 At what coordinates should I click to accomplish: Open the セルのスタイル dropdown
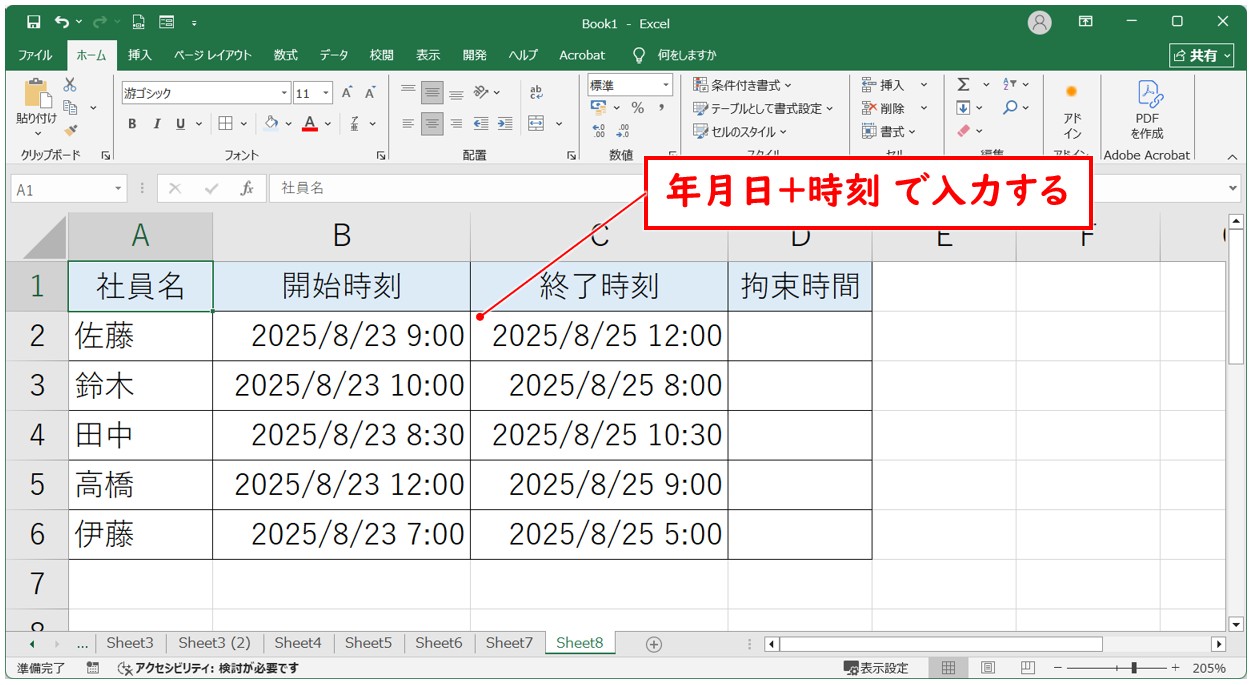pyautogui.click(x=740, y=131)
